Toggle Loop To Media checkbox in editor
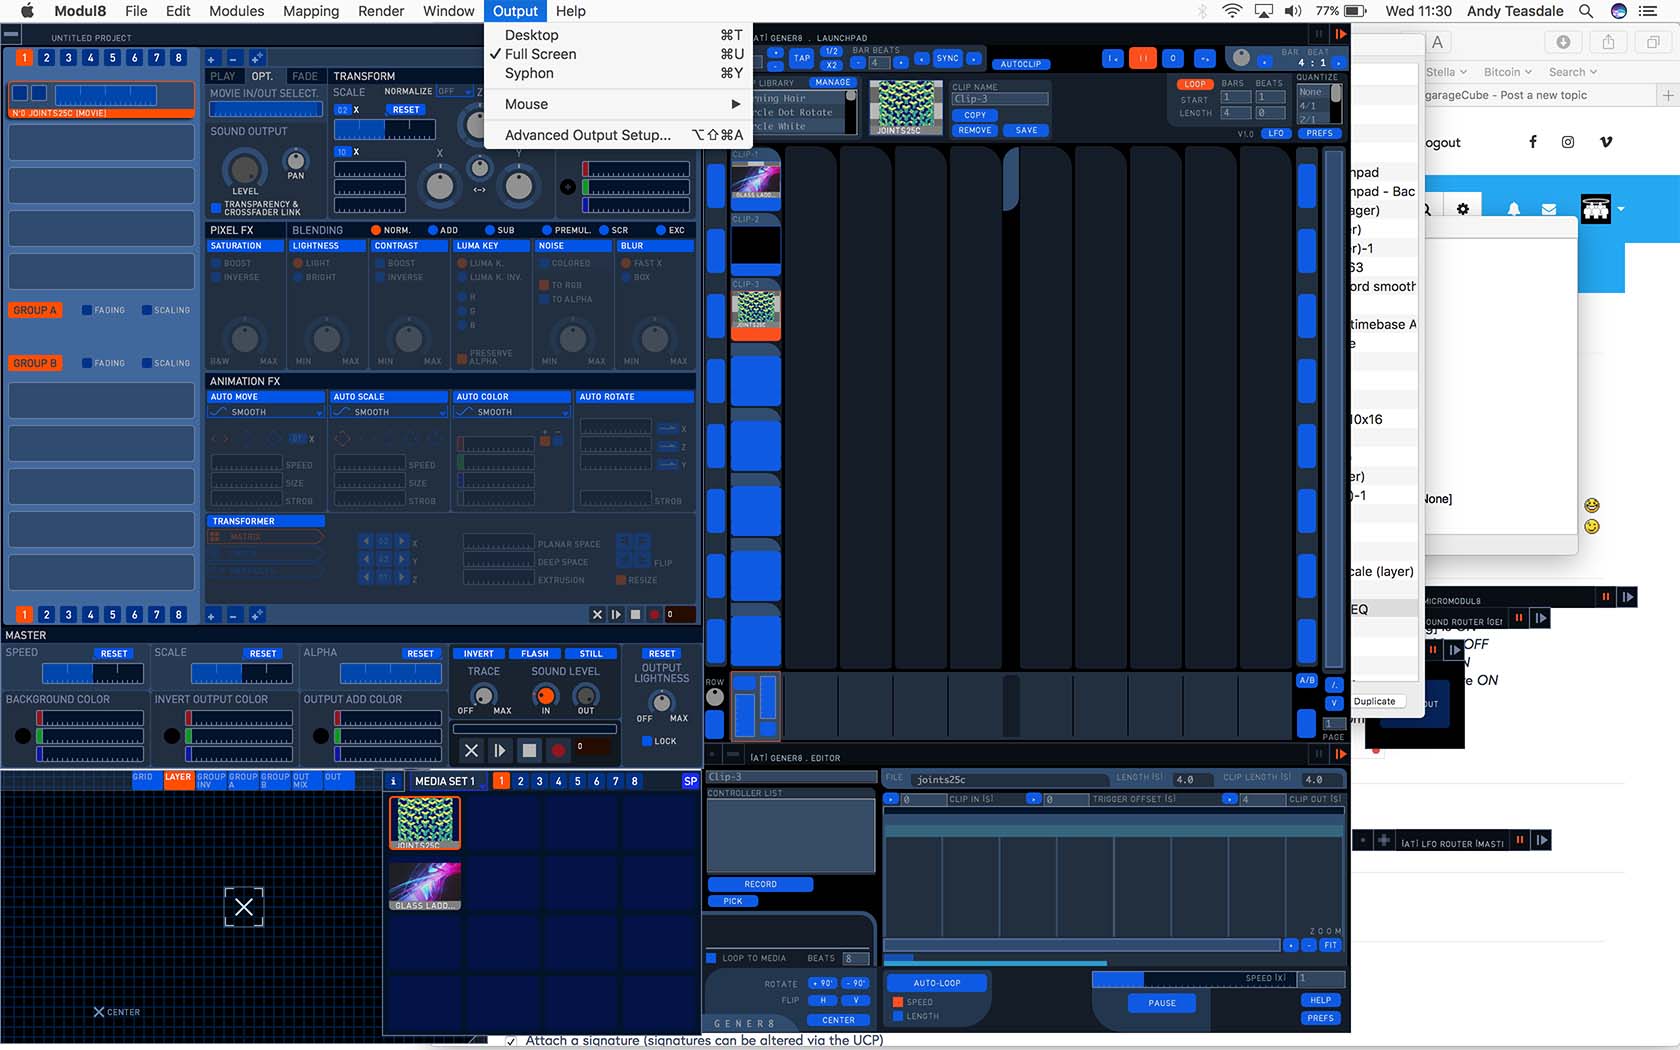This screenshot has width=1680, height=1050. pos(712,958)
